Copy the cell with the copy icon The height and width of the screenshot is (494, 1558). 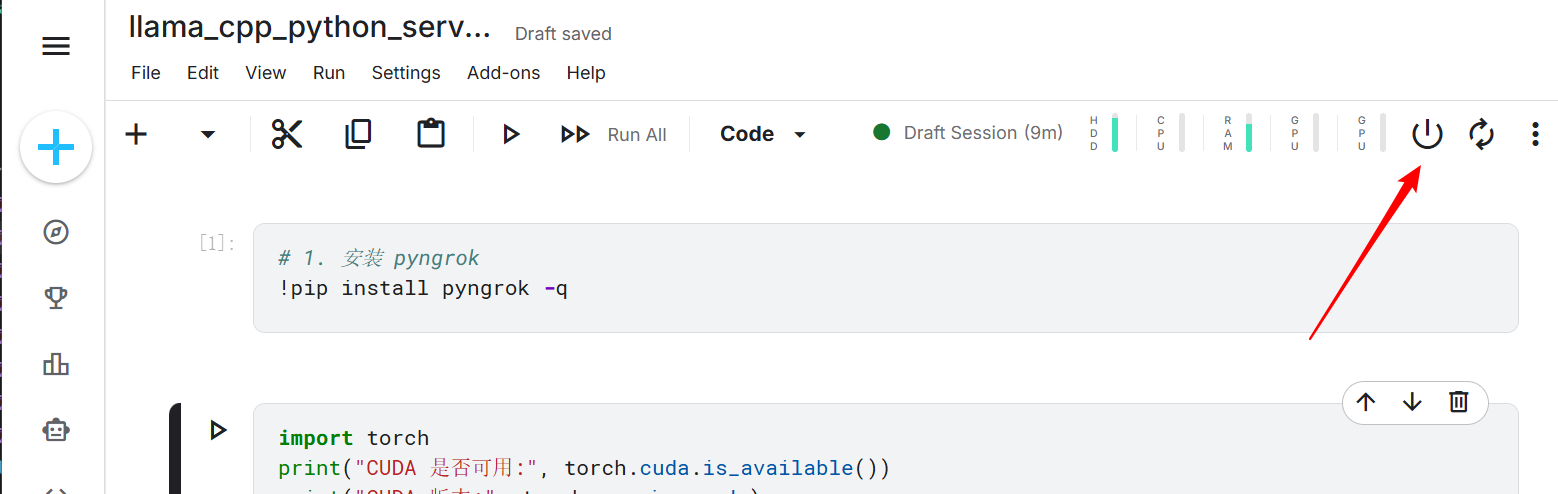click(x=358, y=134)
